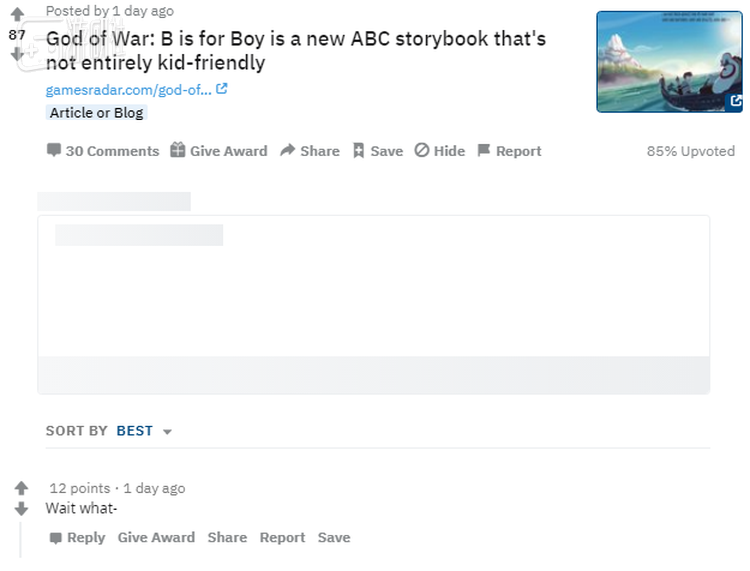Upvote the God of War post
Viewport: 750px width, 571px height.
[x=17, y=15]
